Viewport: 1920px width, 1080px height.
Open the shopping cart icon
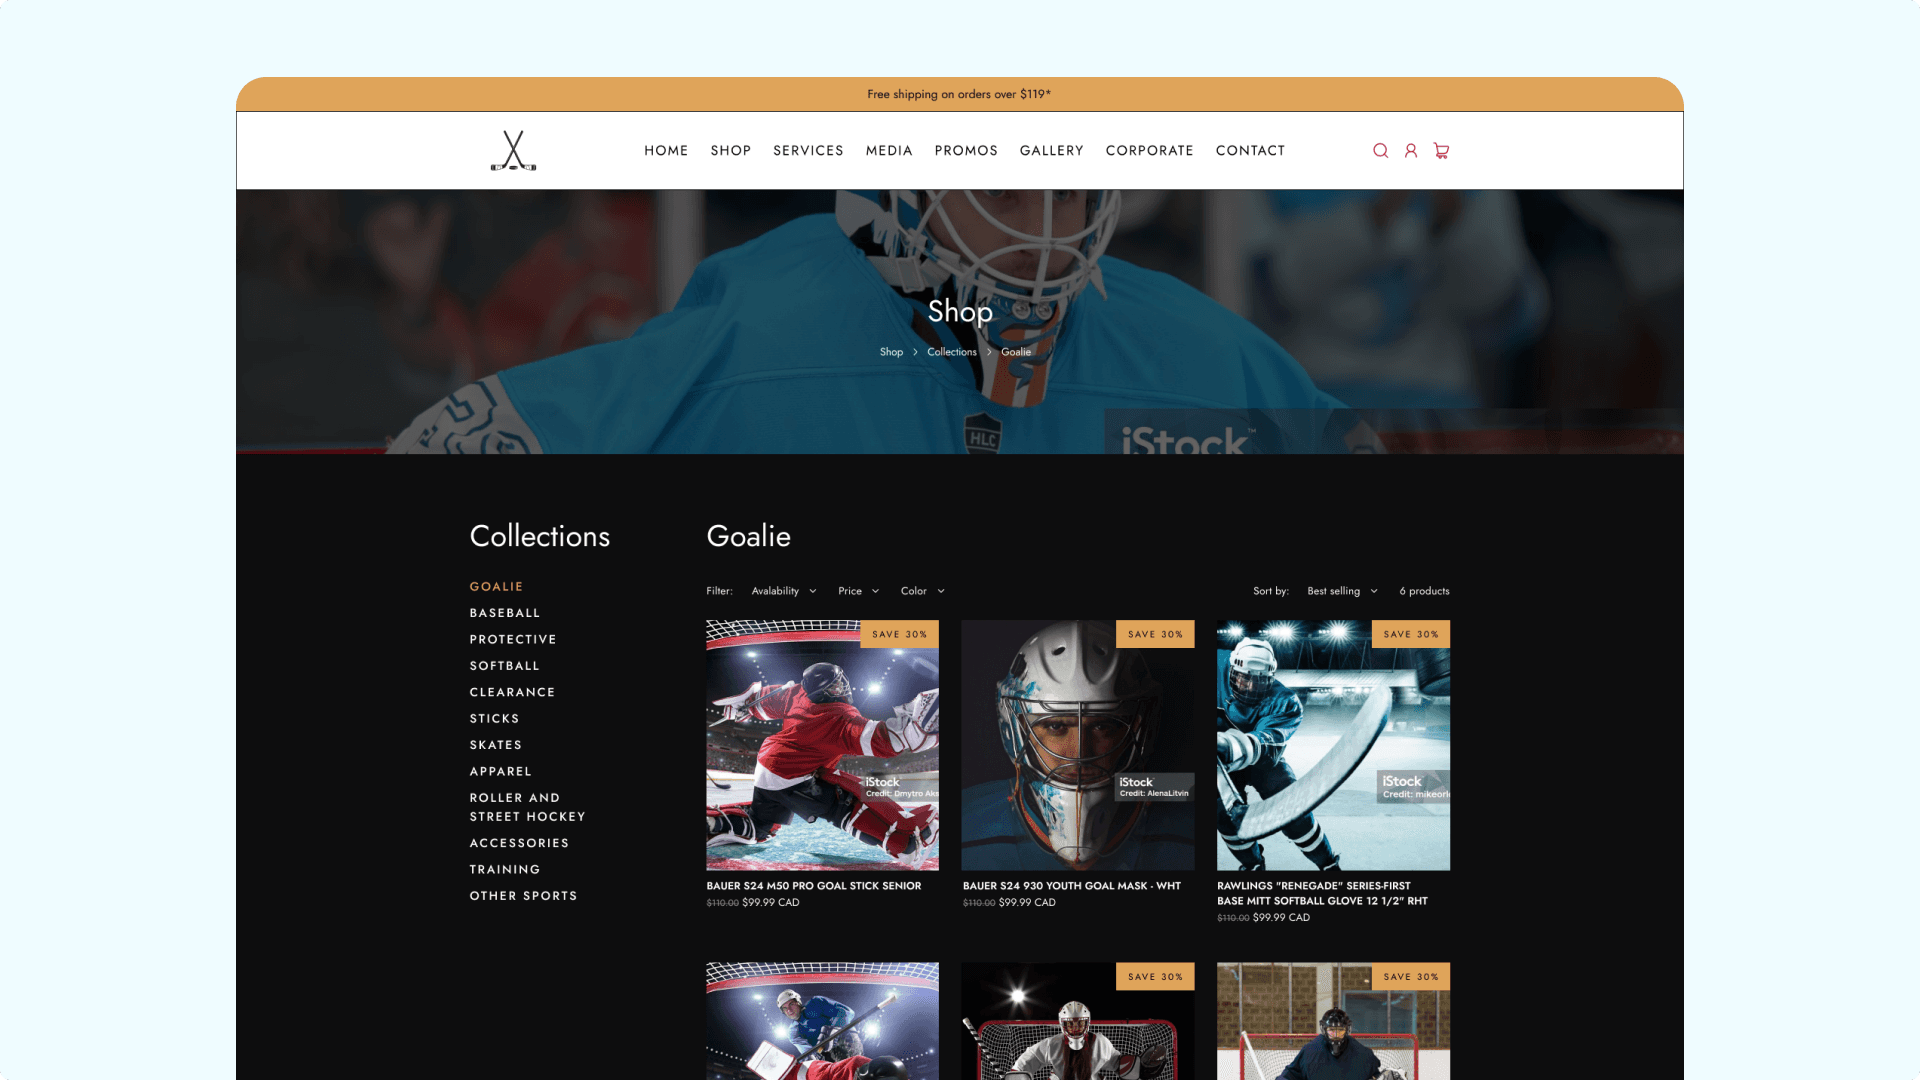(x=1441, y=151)
